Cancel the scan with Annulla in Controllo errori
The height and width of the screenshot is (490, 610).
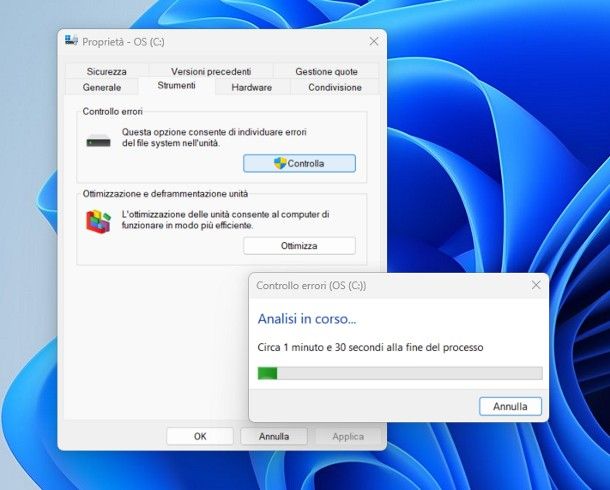click(x=510, y=406)
